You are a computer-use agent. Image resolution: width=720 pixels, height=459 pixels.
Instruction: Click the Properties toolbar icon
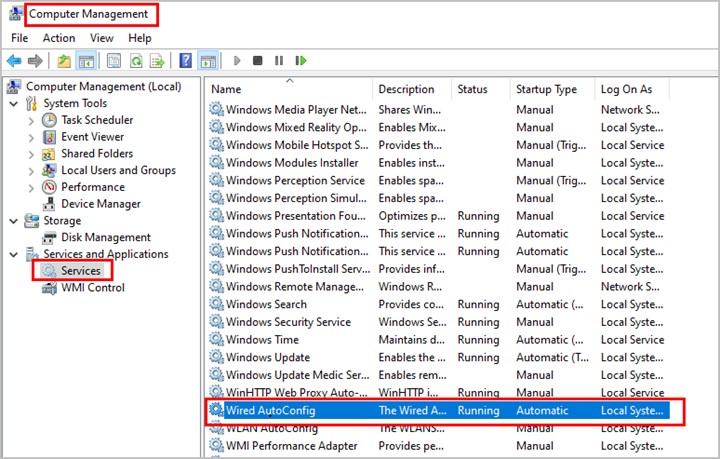coord(114,61)
